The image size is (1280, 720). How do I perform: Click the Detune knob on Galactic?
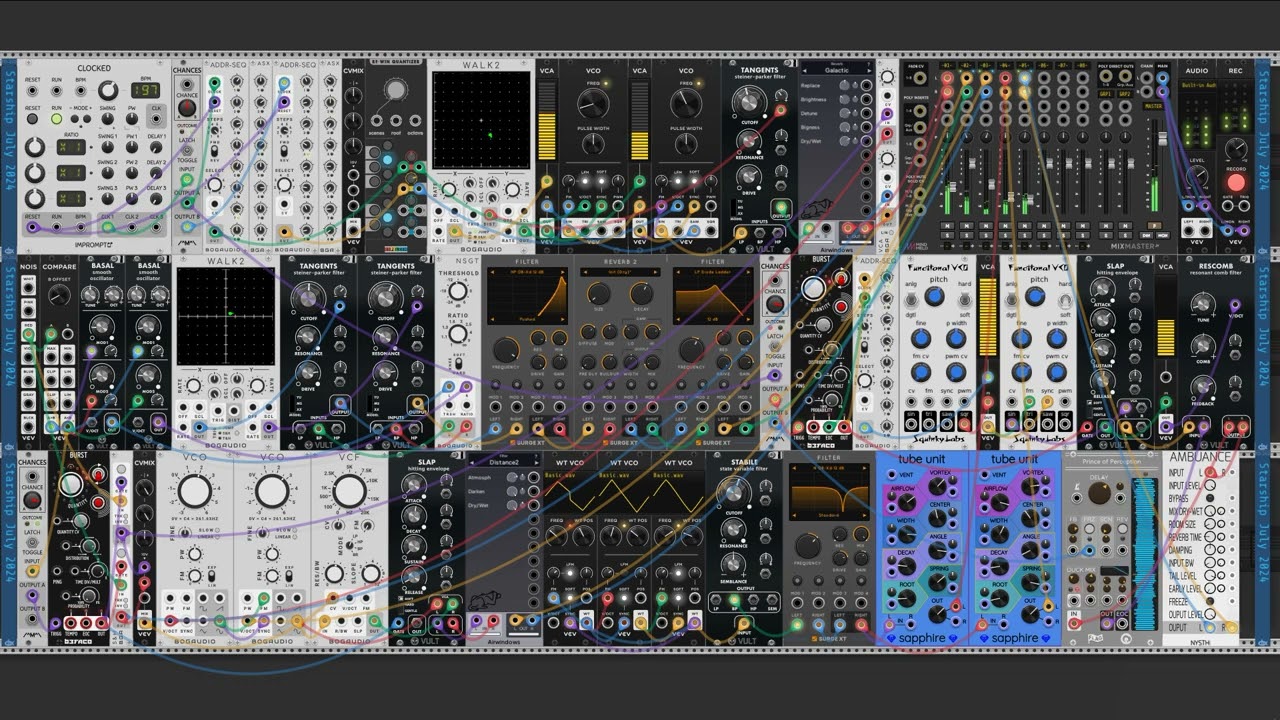[x=845, y=114]
